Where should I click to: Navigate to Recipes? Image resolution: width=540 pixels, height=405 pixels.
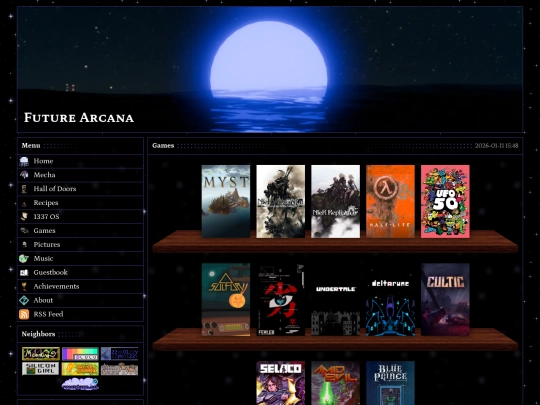(46, 203)
